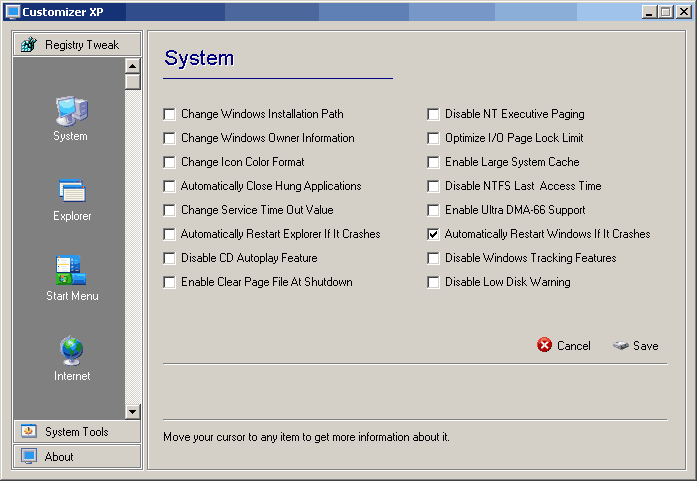The image size is (697, 481).
Task: Click the Customizer XP title bar icon
Action: [x=13, y=12]
